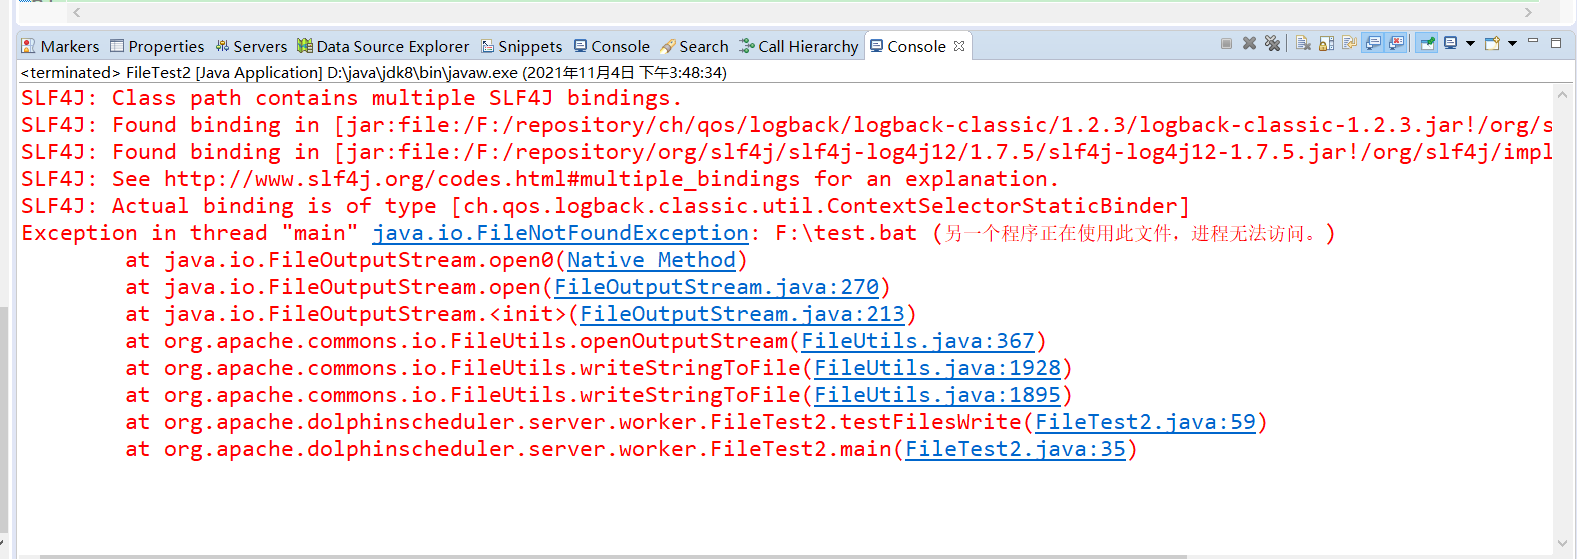Screen dimensions: 1577x559
Task: Click the "Actual binding is of type" line
Action: click(606, 206)
